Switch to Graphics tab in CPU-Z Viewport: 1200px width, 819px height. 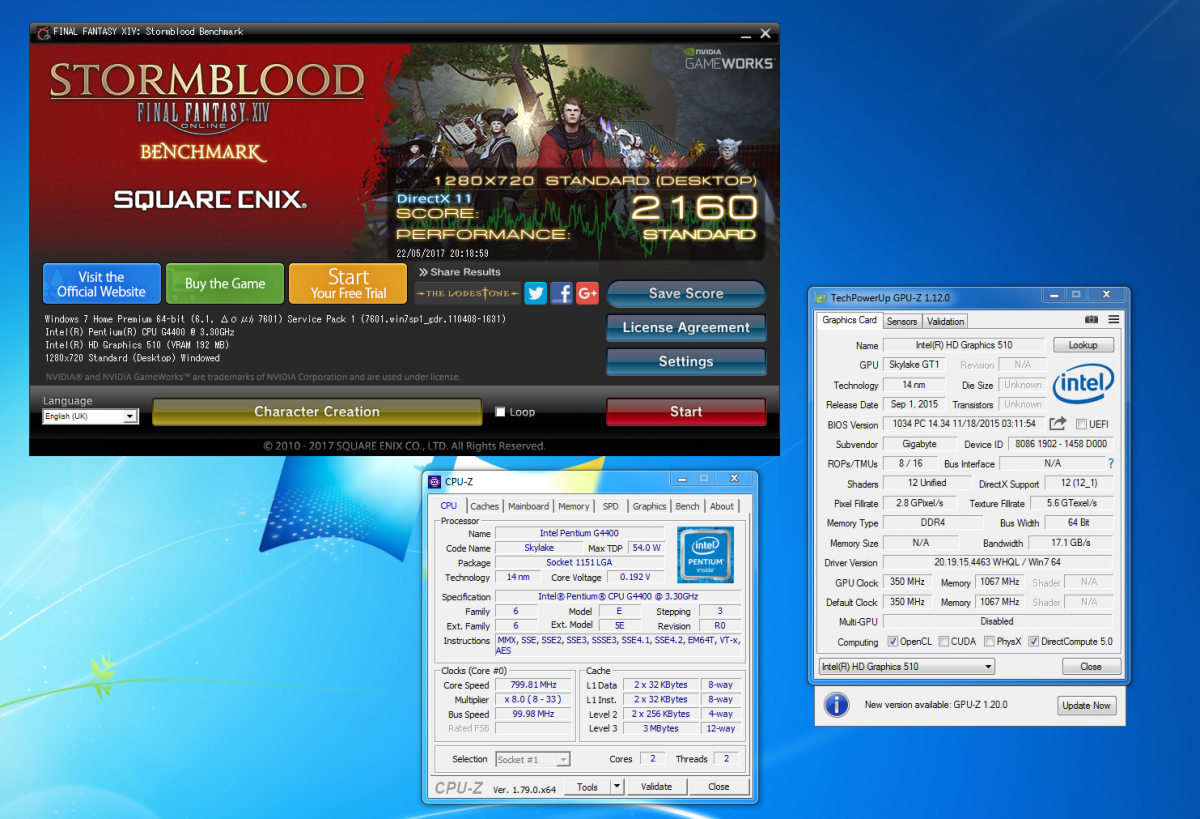coord(649,506)
